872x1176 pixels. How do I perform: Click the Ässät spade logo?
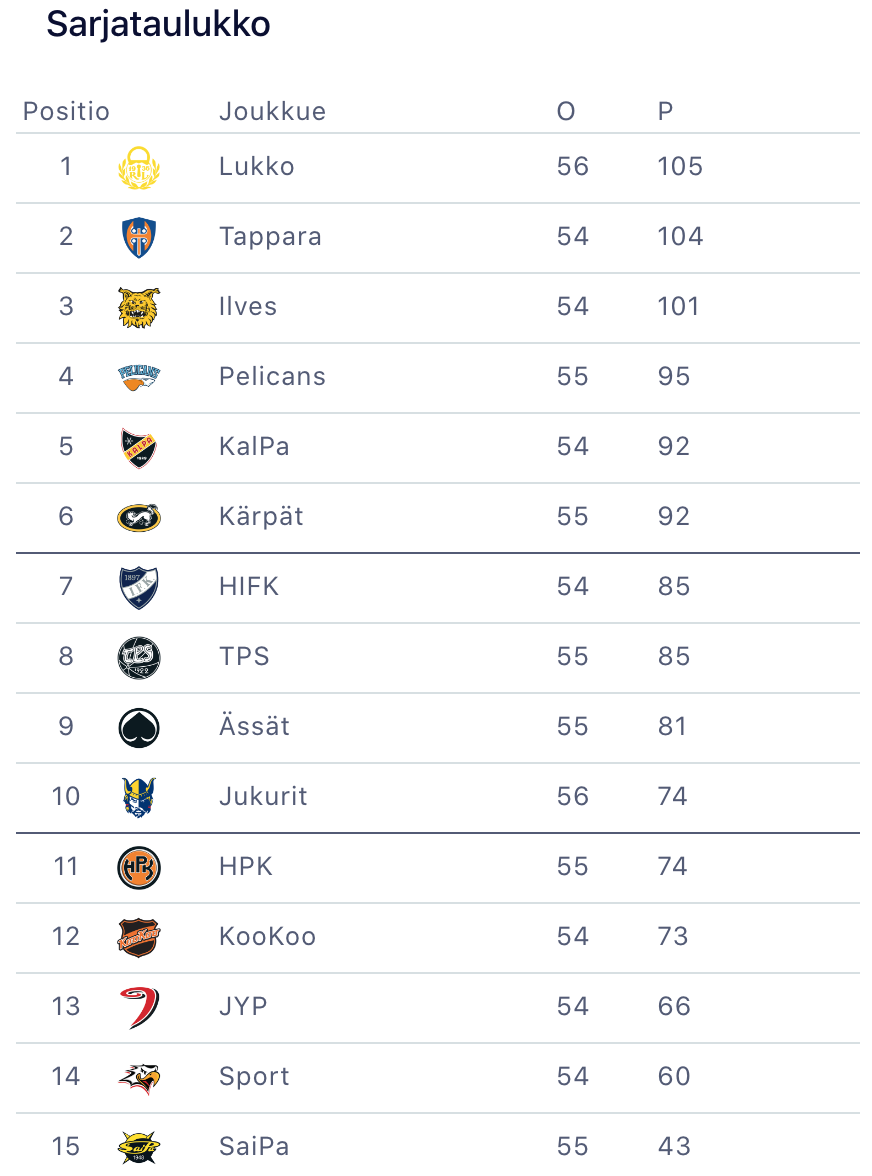pyautogui.click(x=139, y=727)
